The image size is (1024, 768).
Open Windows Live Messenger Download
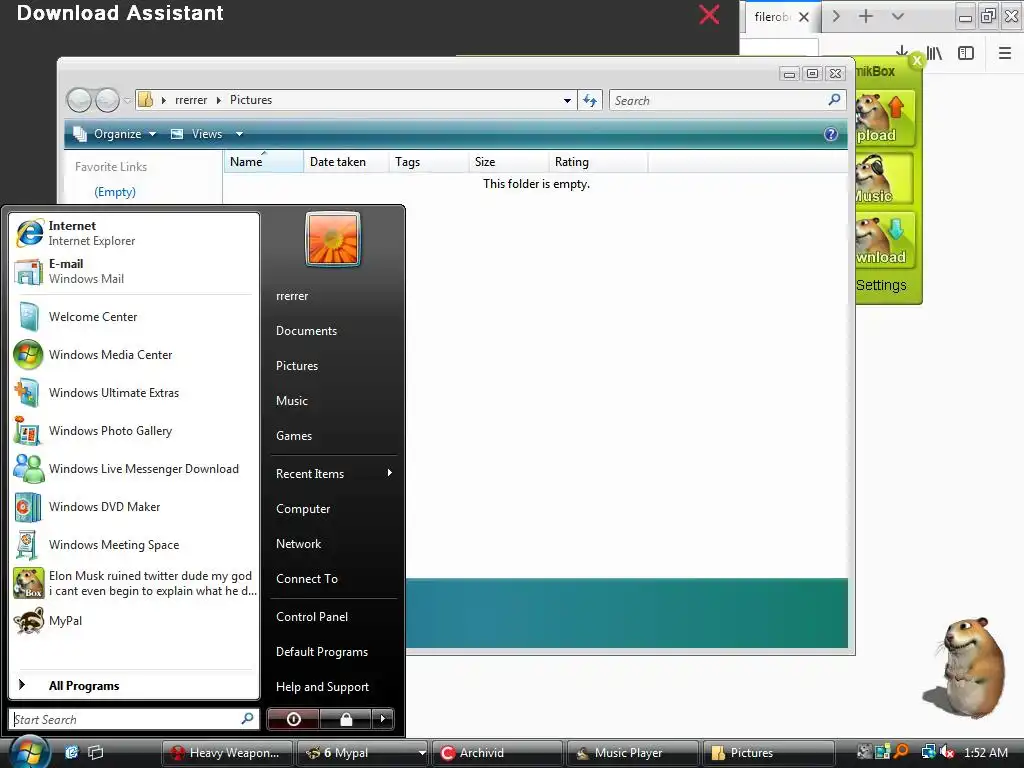click(134, 469)
